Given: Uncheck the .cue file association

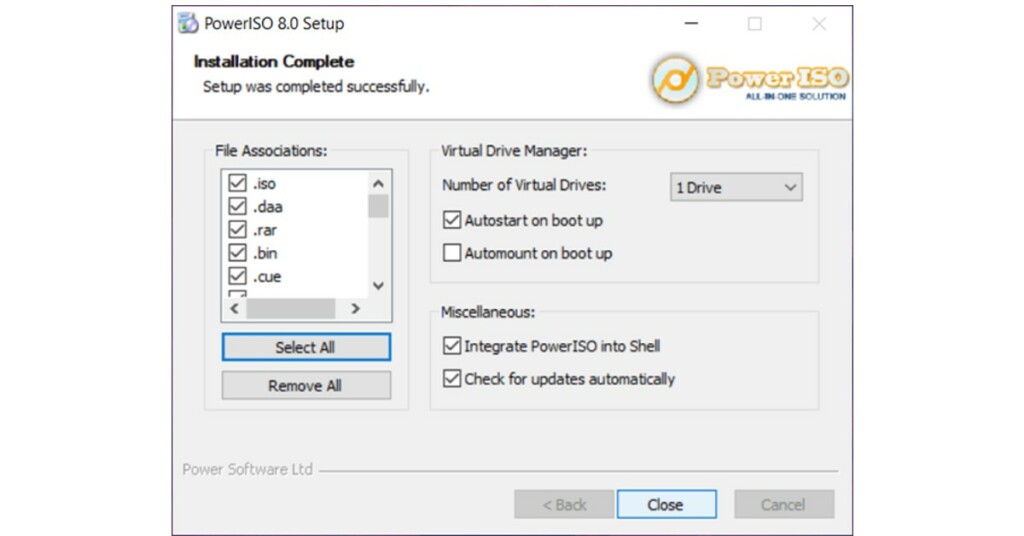Looking at the screenshot, I should (x=238, y=276).
